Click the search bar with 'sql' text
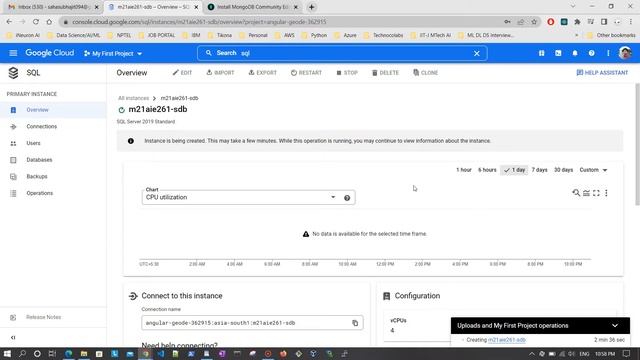This screenshot has width=640, height=360. pos(342,53)
